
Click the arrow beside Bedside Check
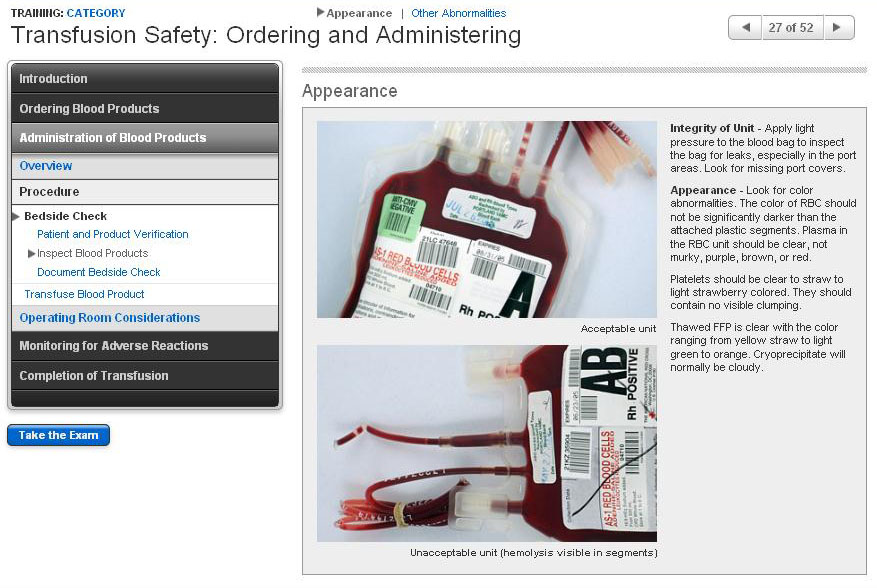click(x=16, y=217)
